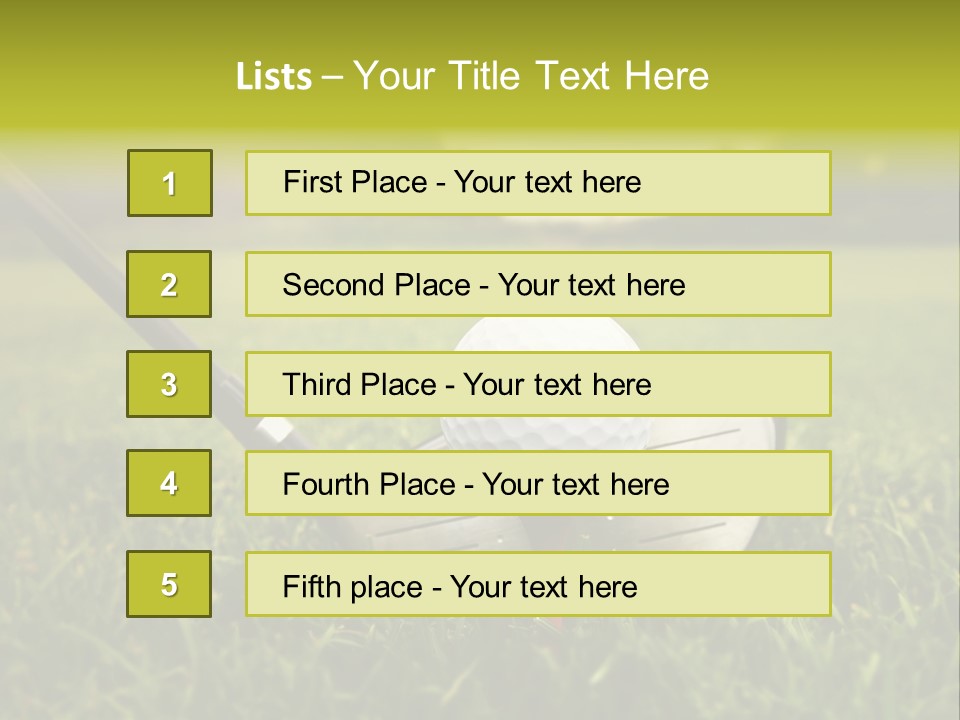Select the 'Fifth place' text box

[538, 584]
